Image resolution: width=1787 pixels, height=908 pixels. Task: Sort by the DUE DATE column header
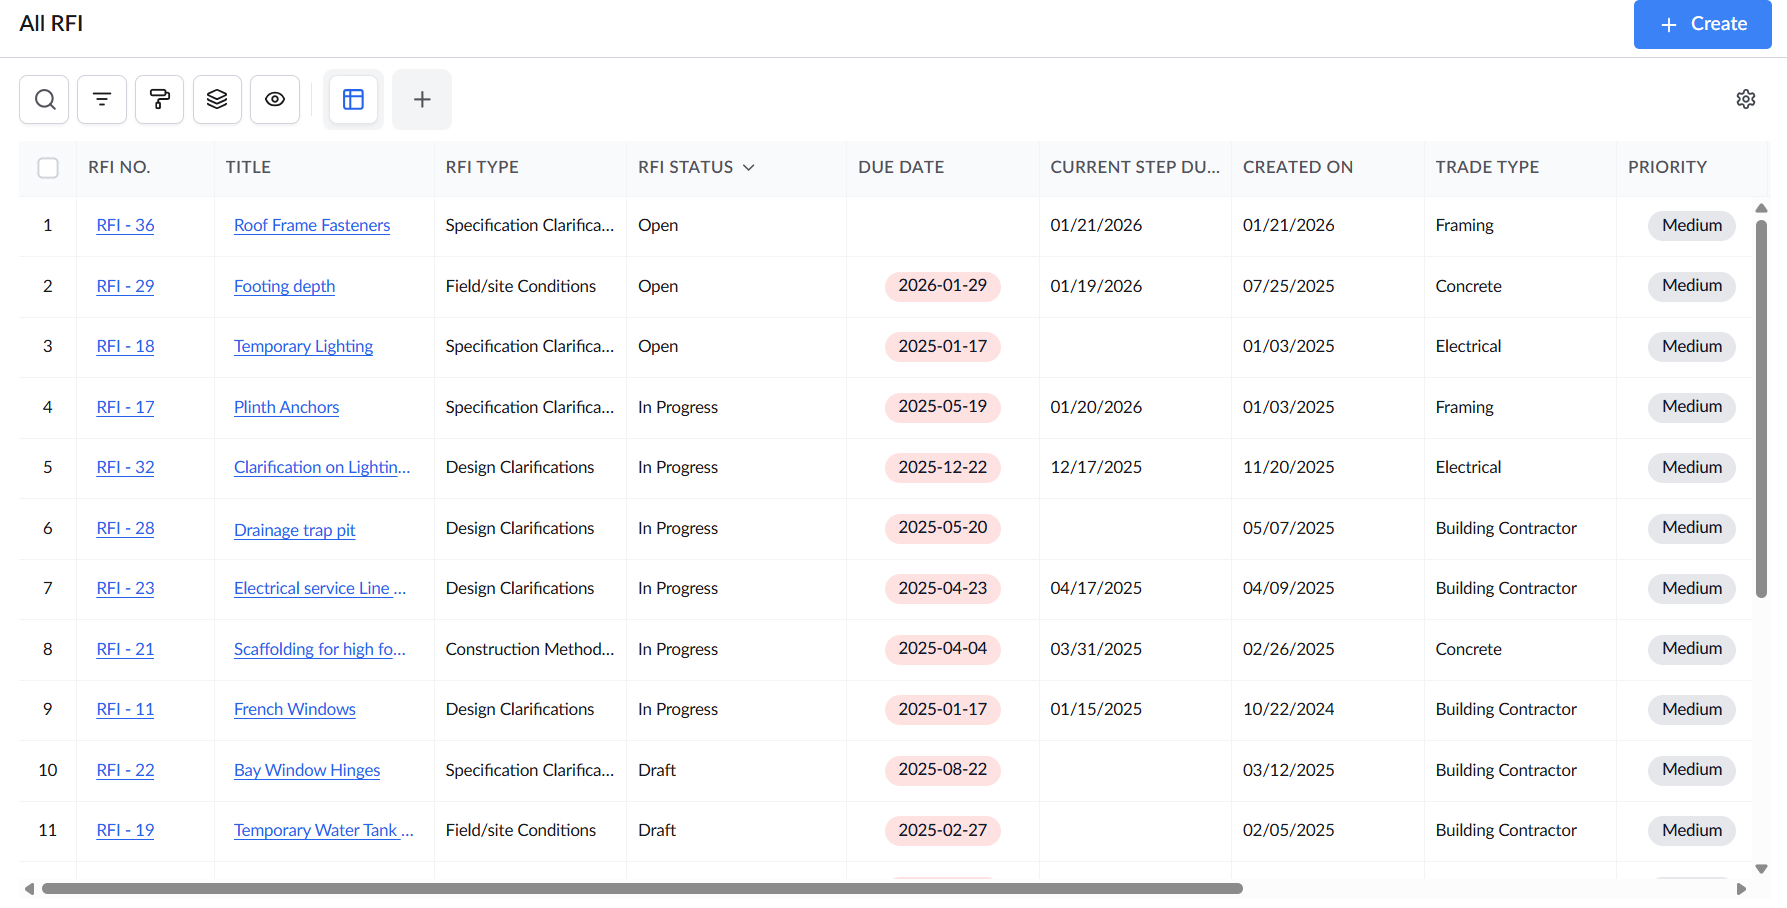click(x=901, y=167)
